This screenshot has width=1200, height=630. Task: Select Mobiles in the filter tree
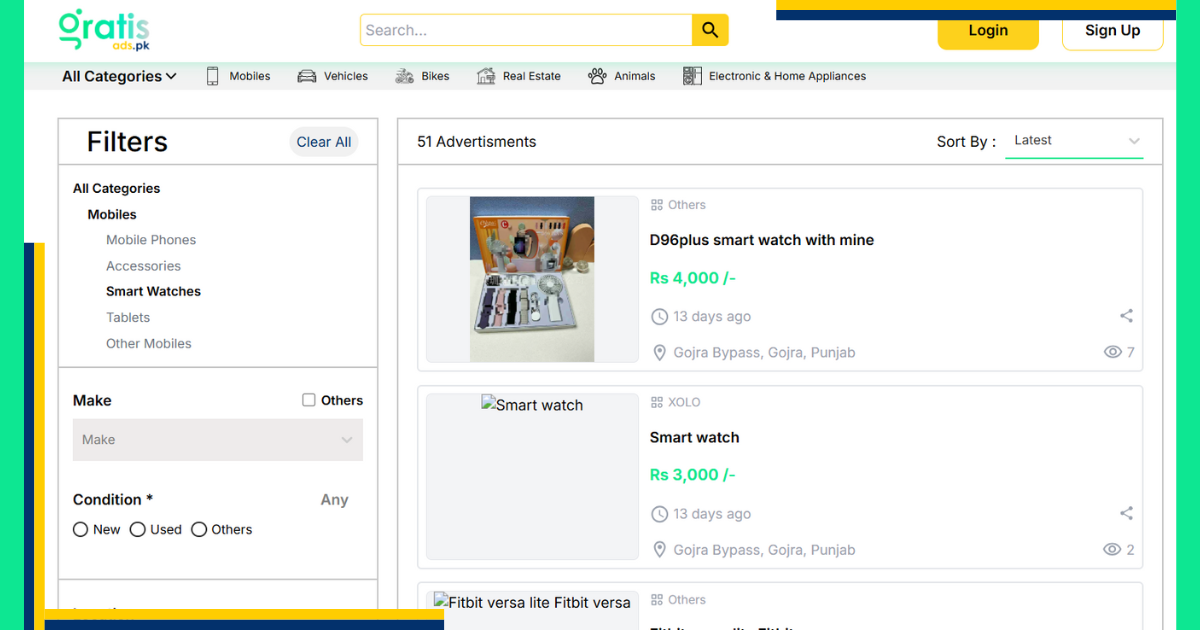[x=112, y=214]
